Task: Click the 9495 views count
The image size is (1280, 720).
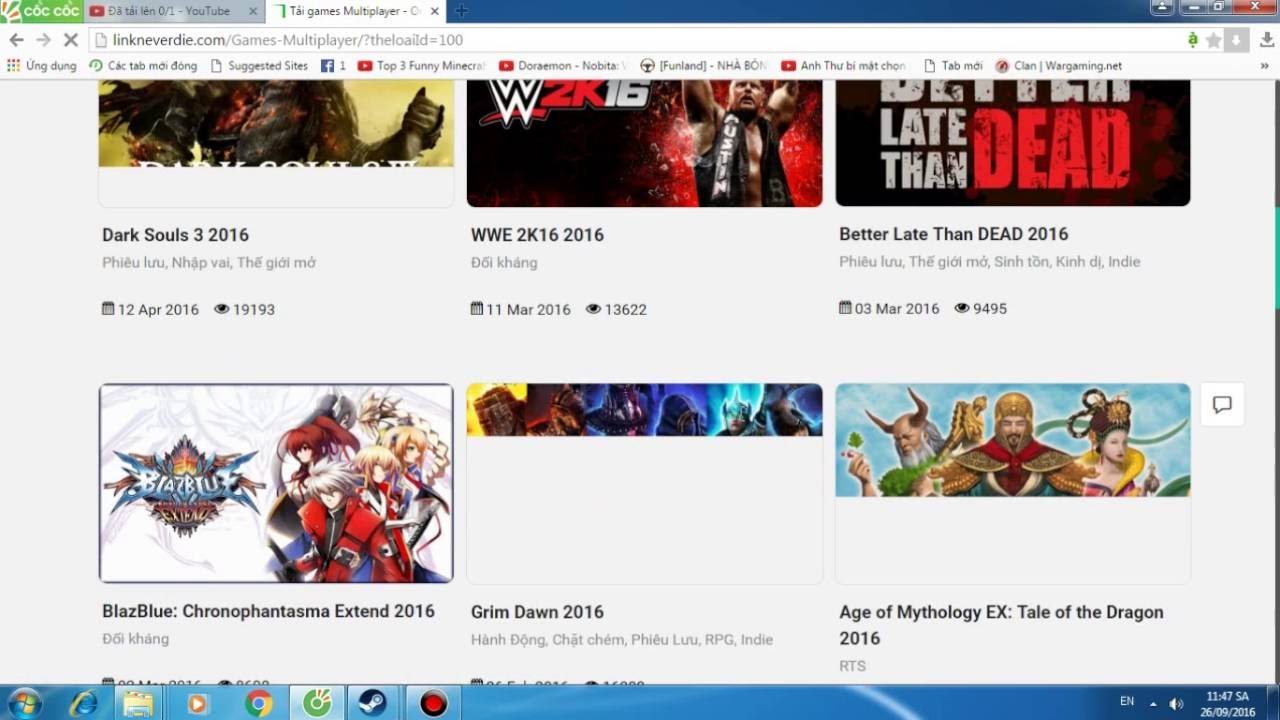Action: pyautogui.click(x=990, y=309)
